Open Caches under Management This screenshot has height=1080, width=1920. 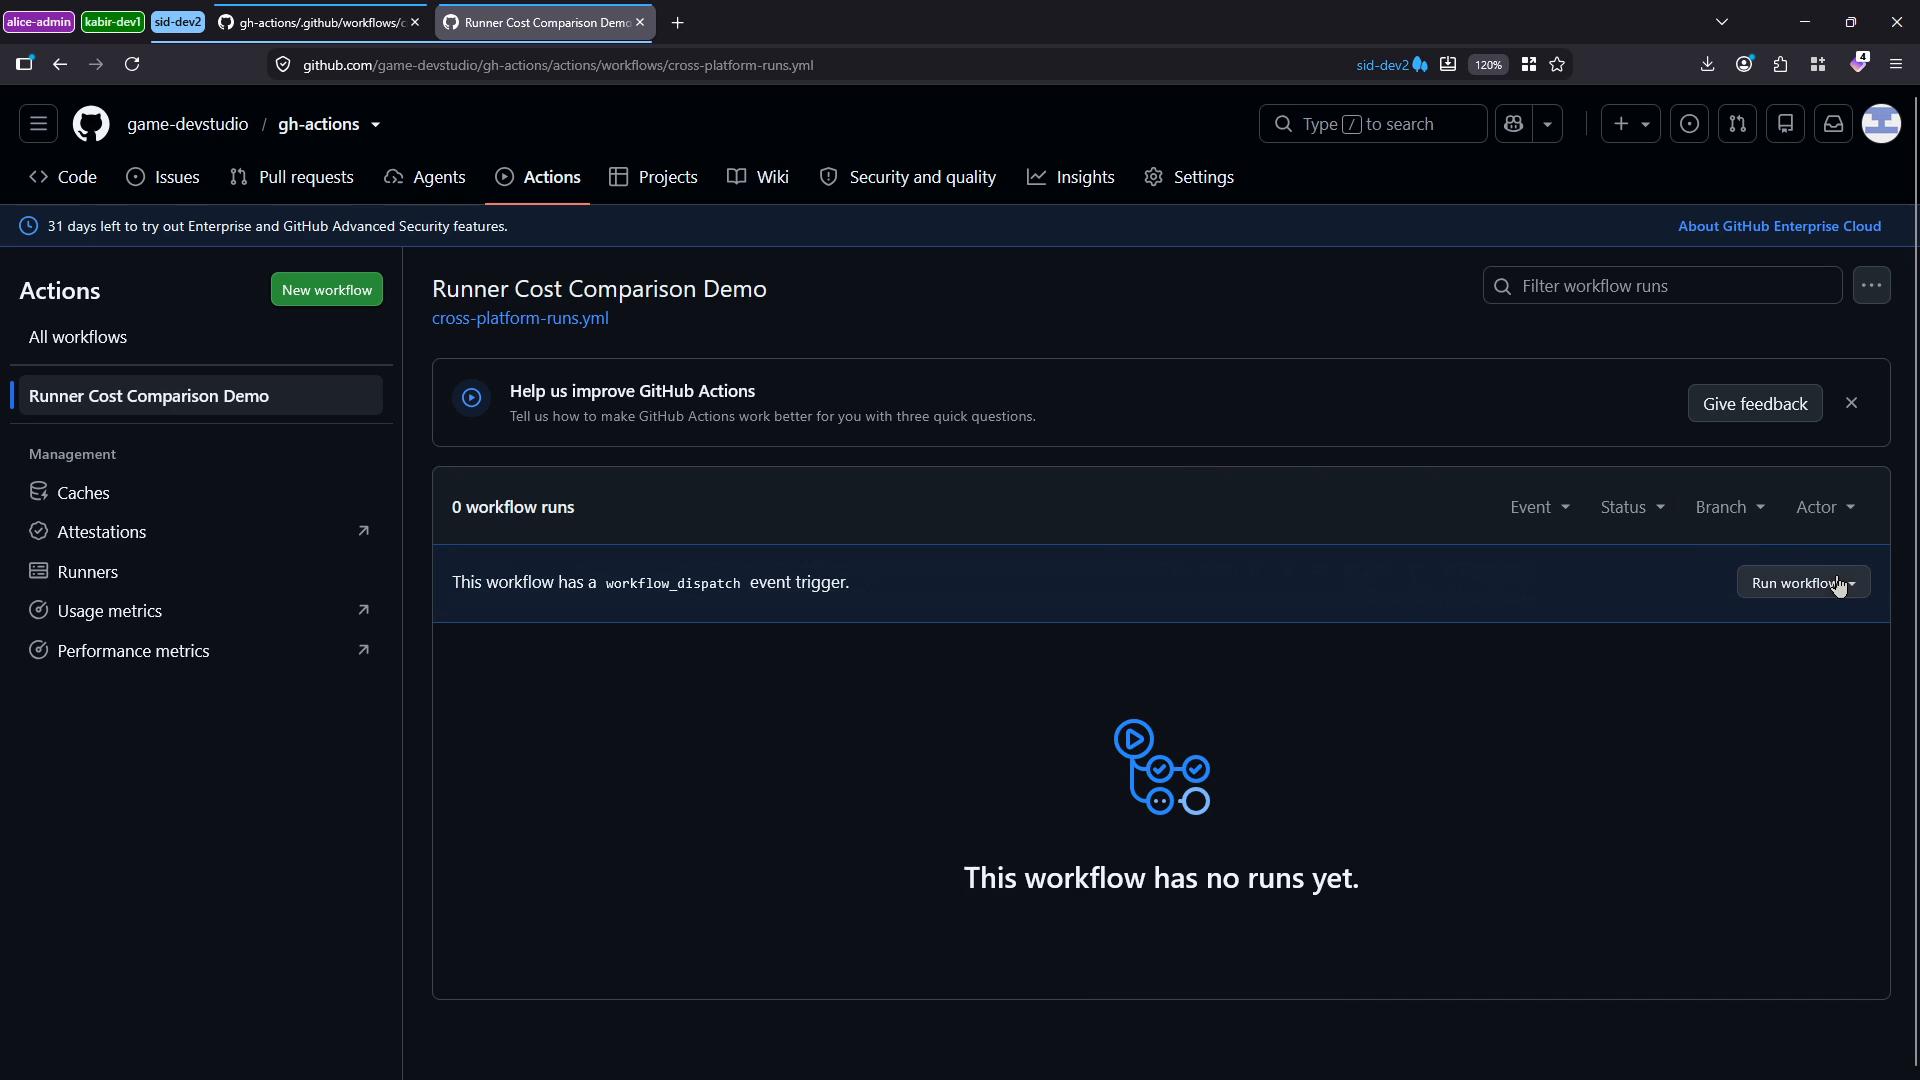click(x=200, y=493)
